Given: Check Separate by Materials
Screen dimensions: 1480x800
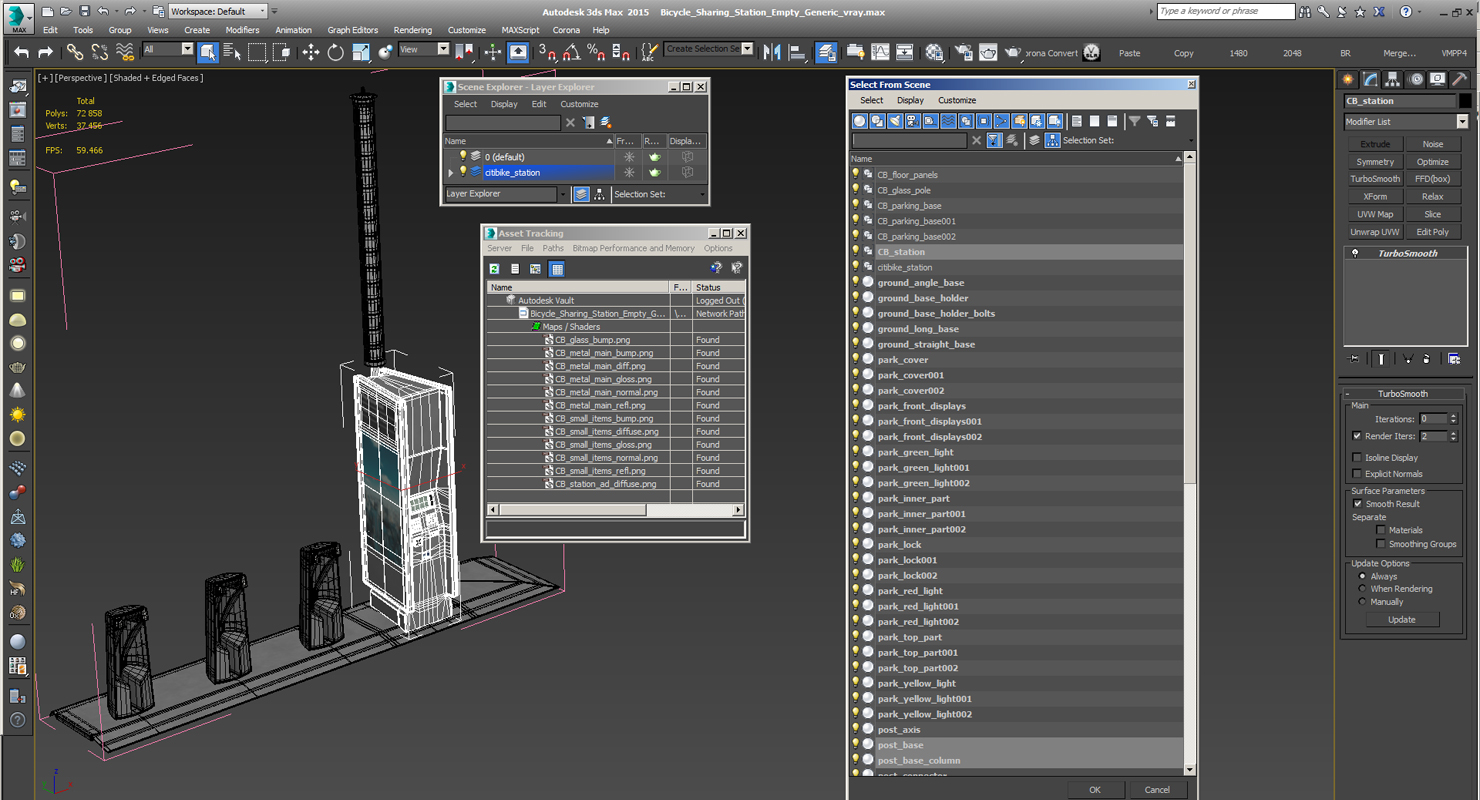Looking at the screenshot, I should point(1381,530).
